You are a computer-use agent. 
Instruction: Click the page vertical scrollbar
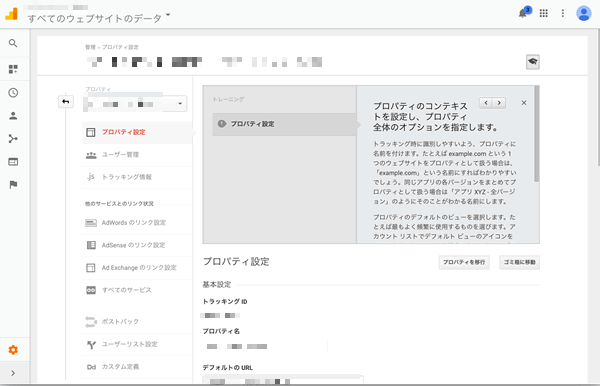pos(598,98)
